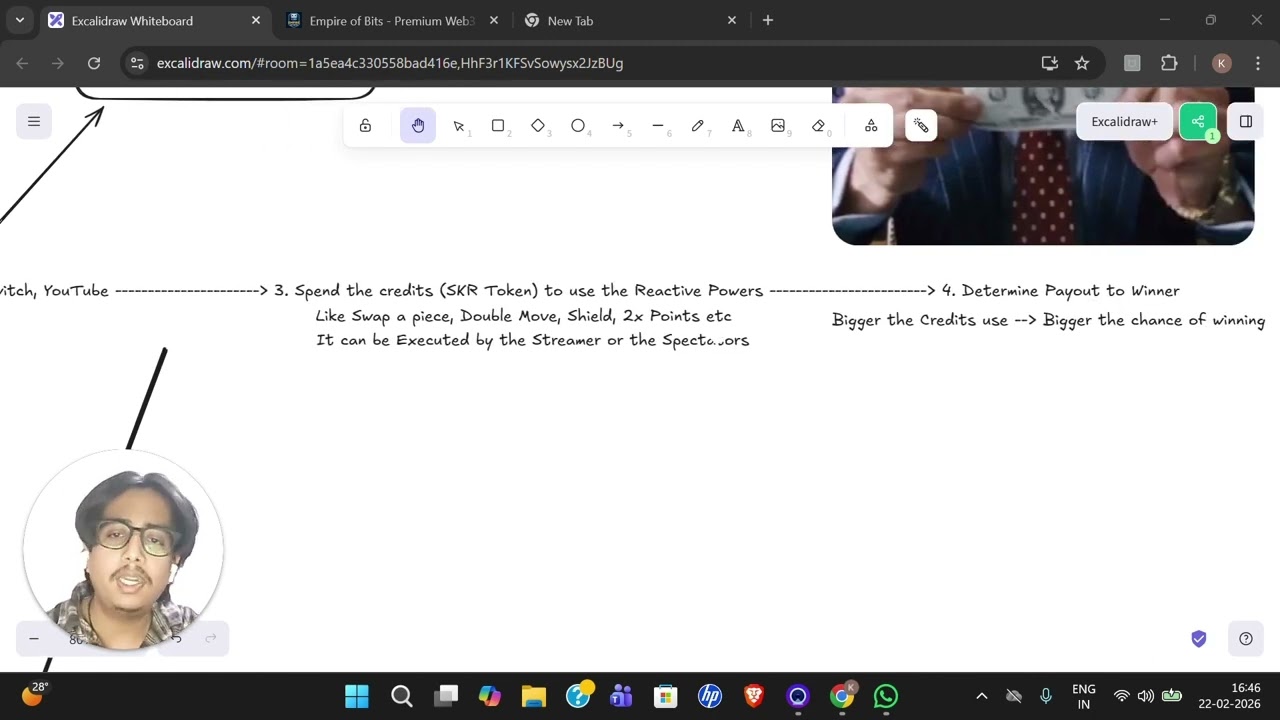Install app icon in address bar
Screen dimensions: 1280x720
pos(1050,63)
